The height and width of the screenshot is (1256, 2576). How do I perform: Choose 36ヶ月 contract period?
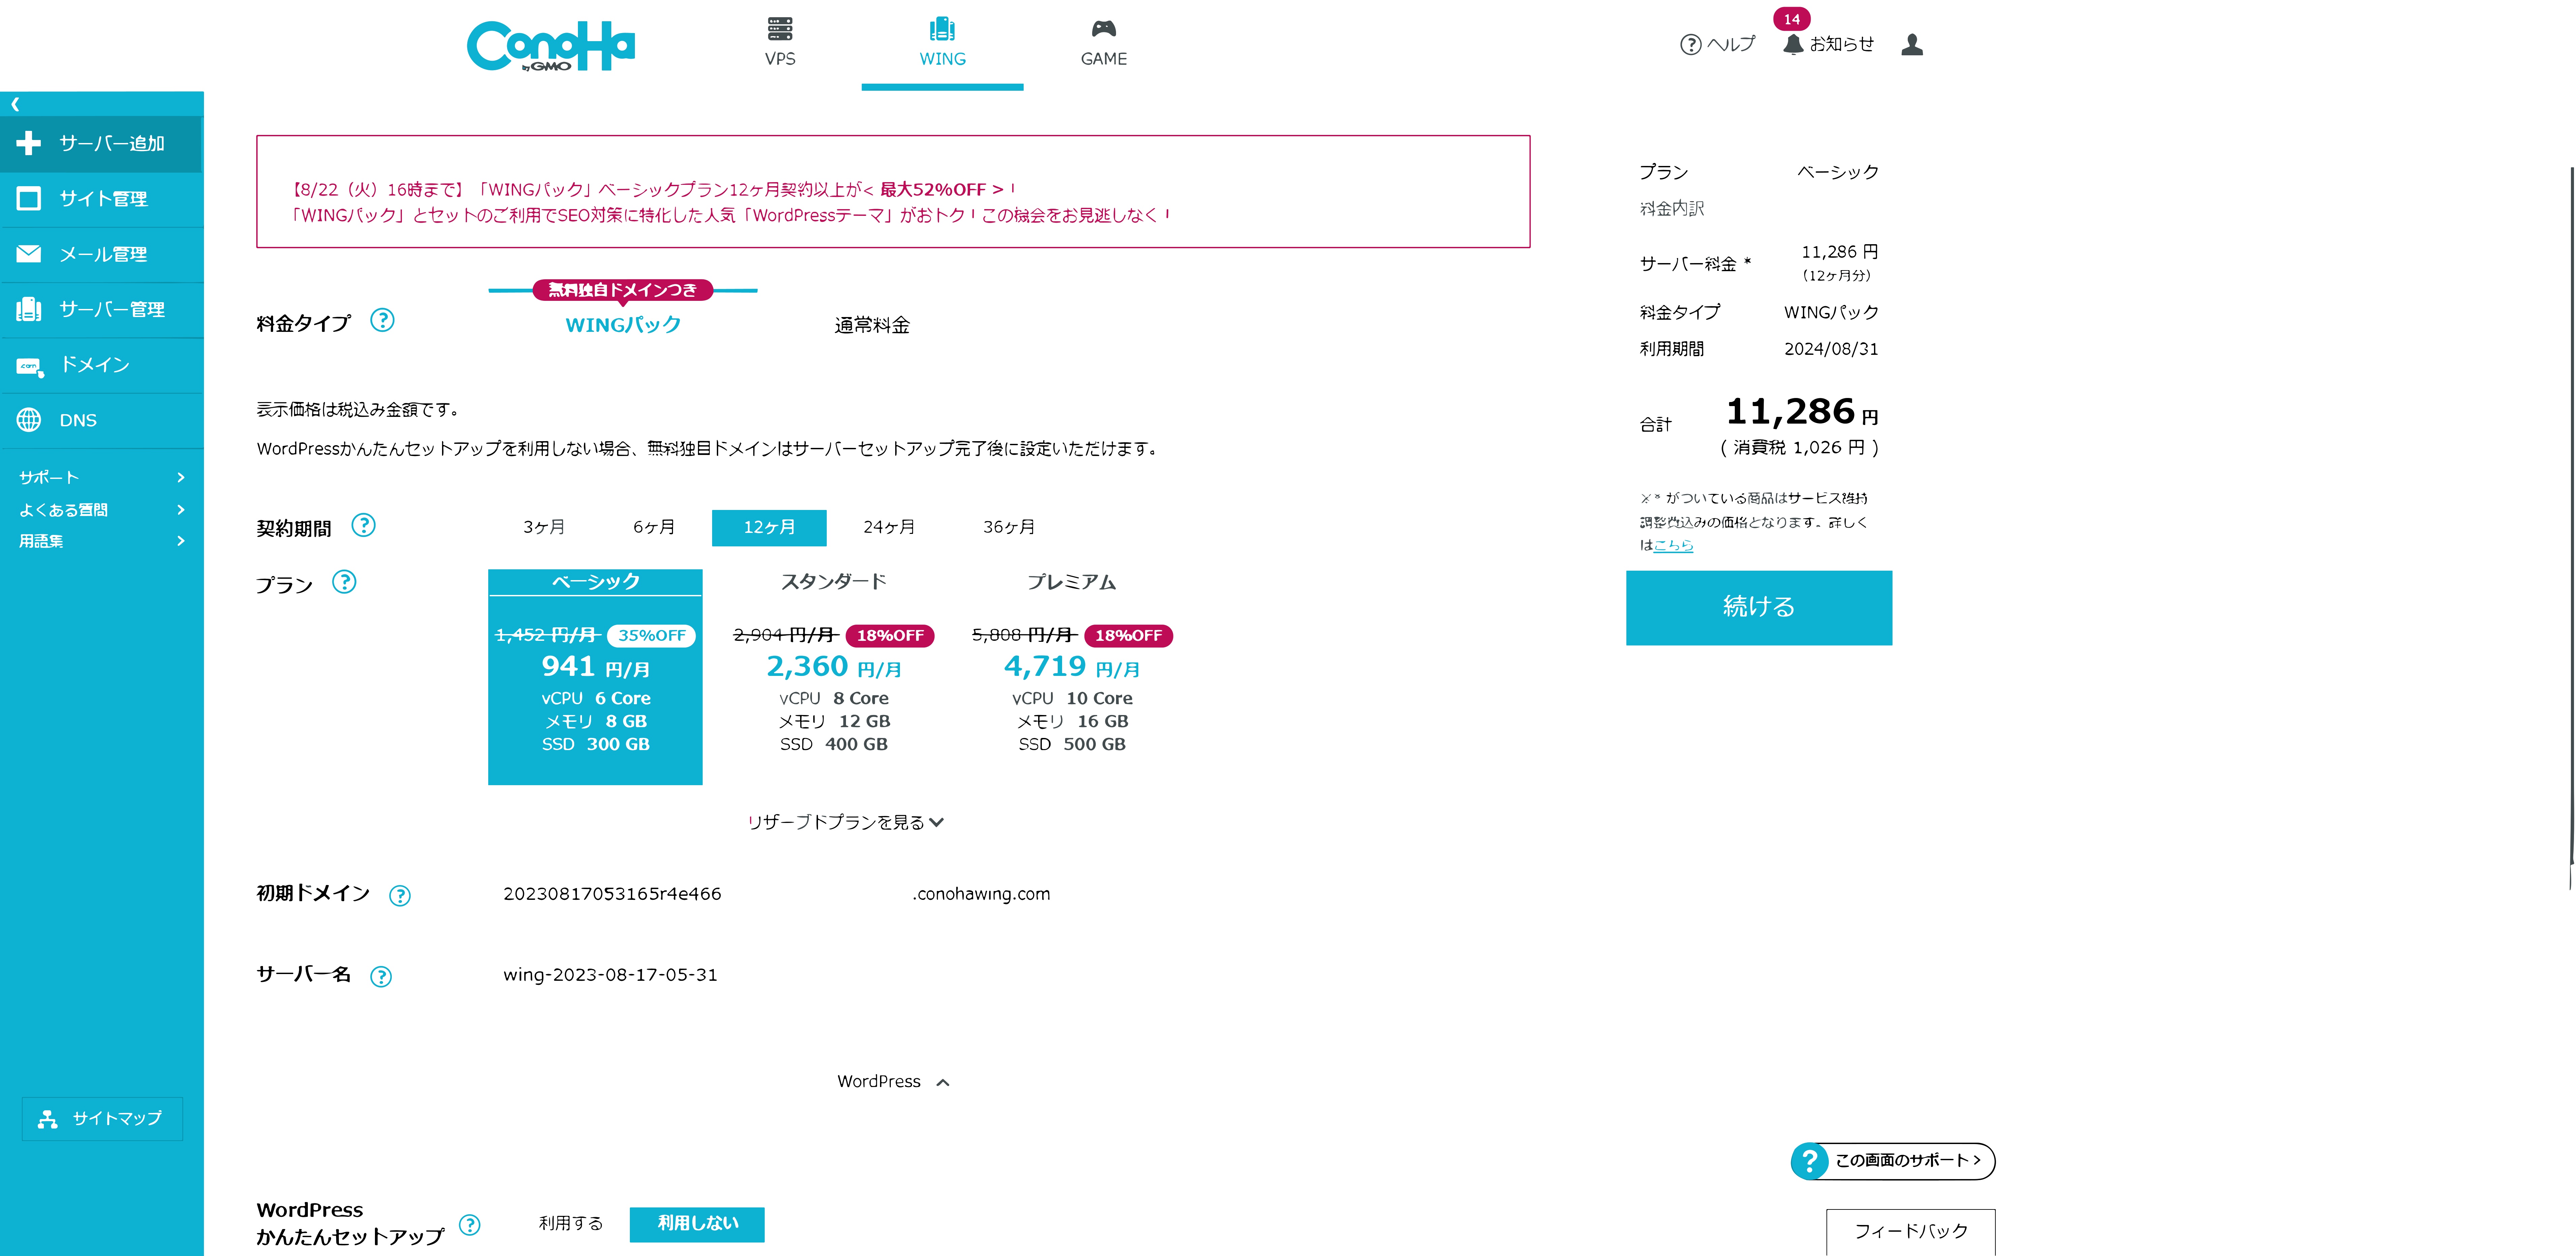tap(1009, 527)
